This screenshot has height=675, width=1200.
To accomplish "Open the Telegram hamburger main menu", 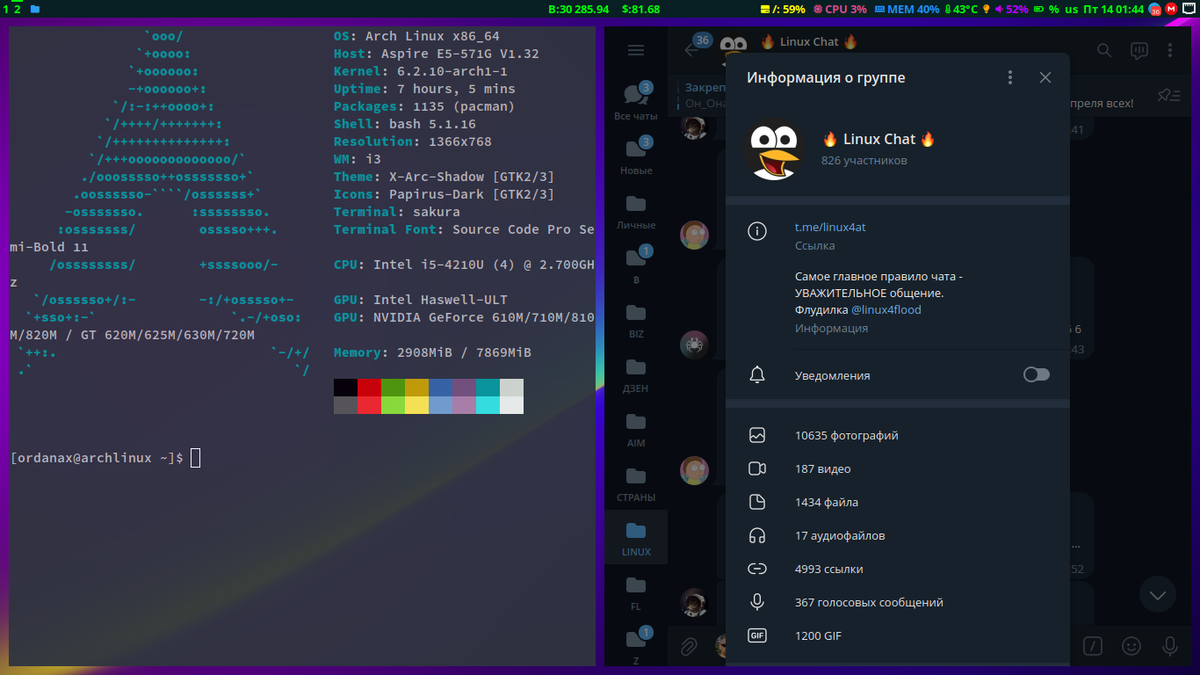I will coord(635,50).
